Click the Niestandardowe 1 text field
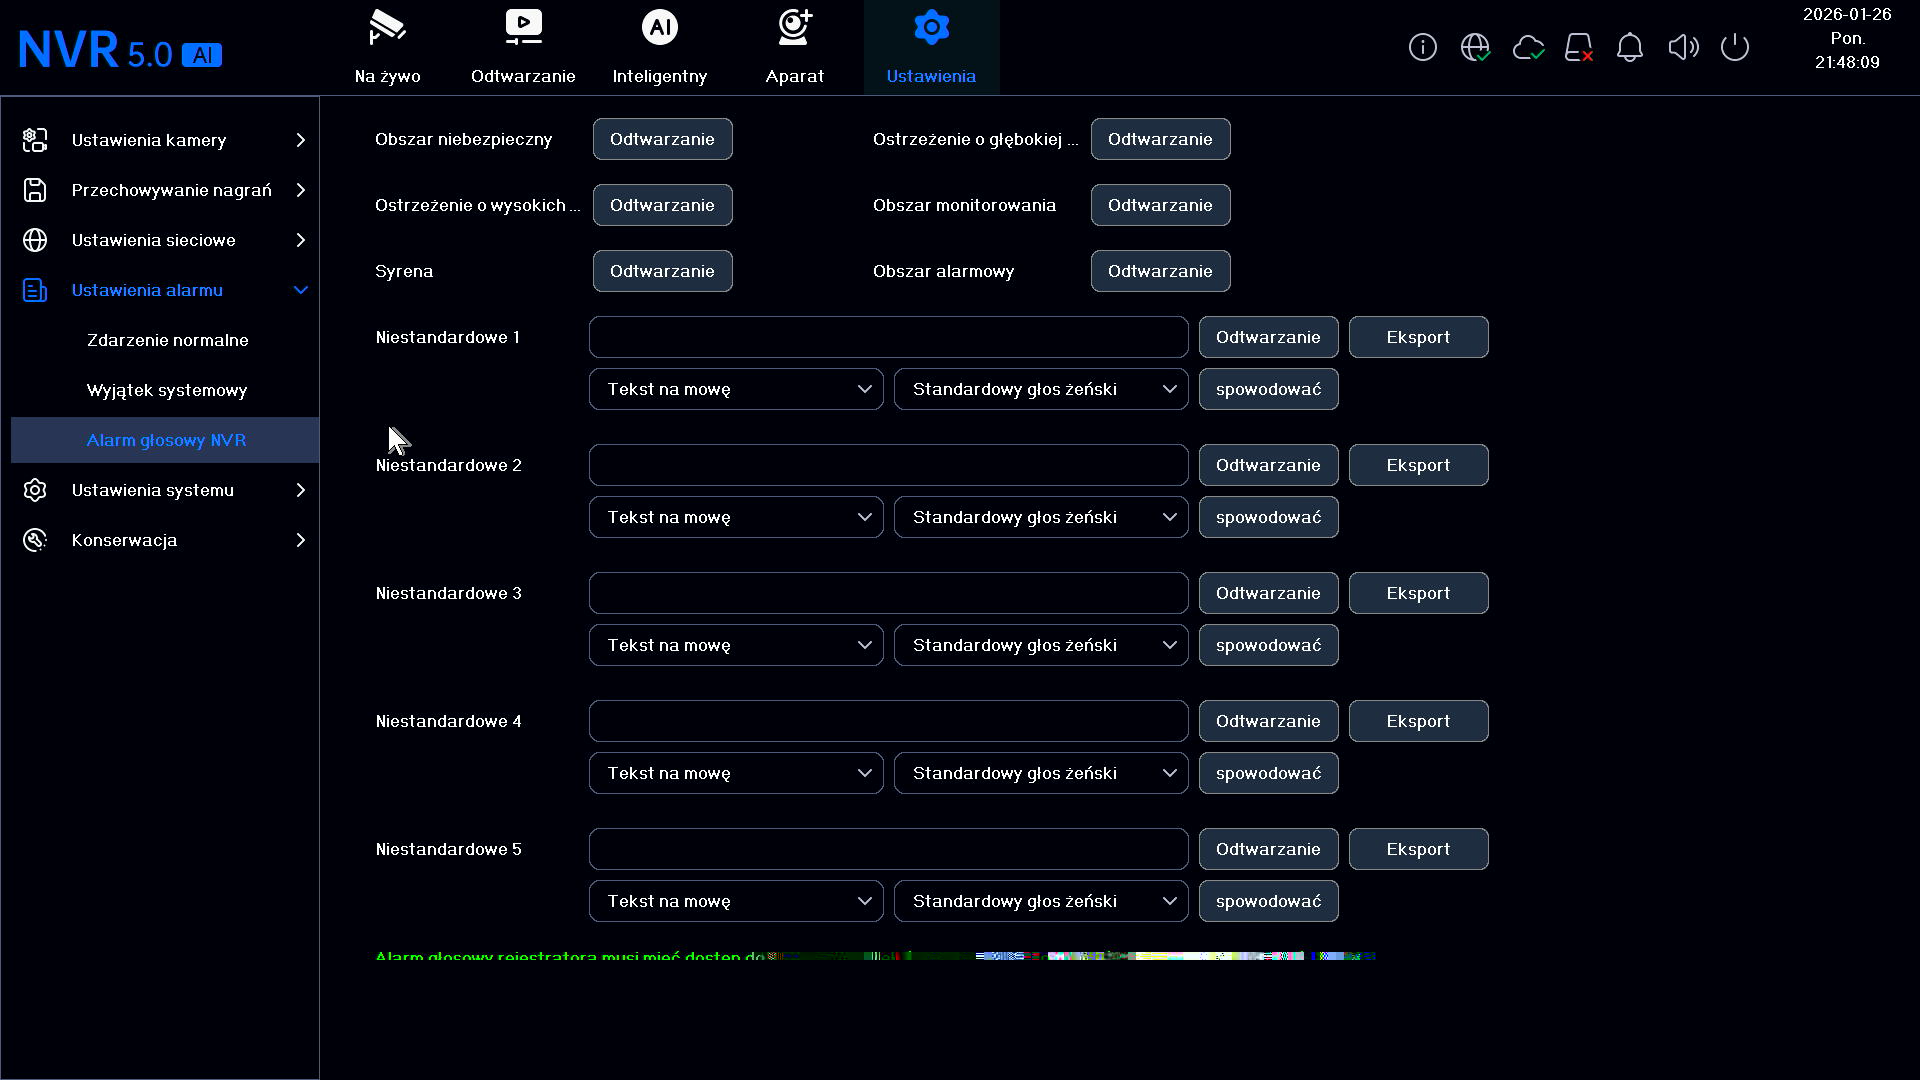 [x=888, y=337]
